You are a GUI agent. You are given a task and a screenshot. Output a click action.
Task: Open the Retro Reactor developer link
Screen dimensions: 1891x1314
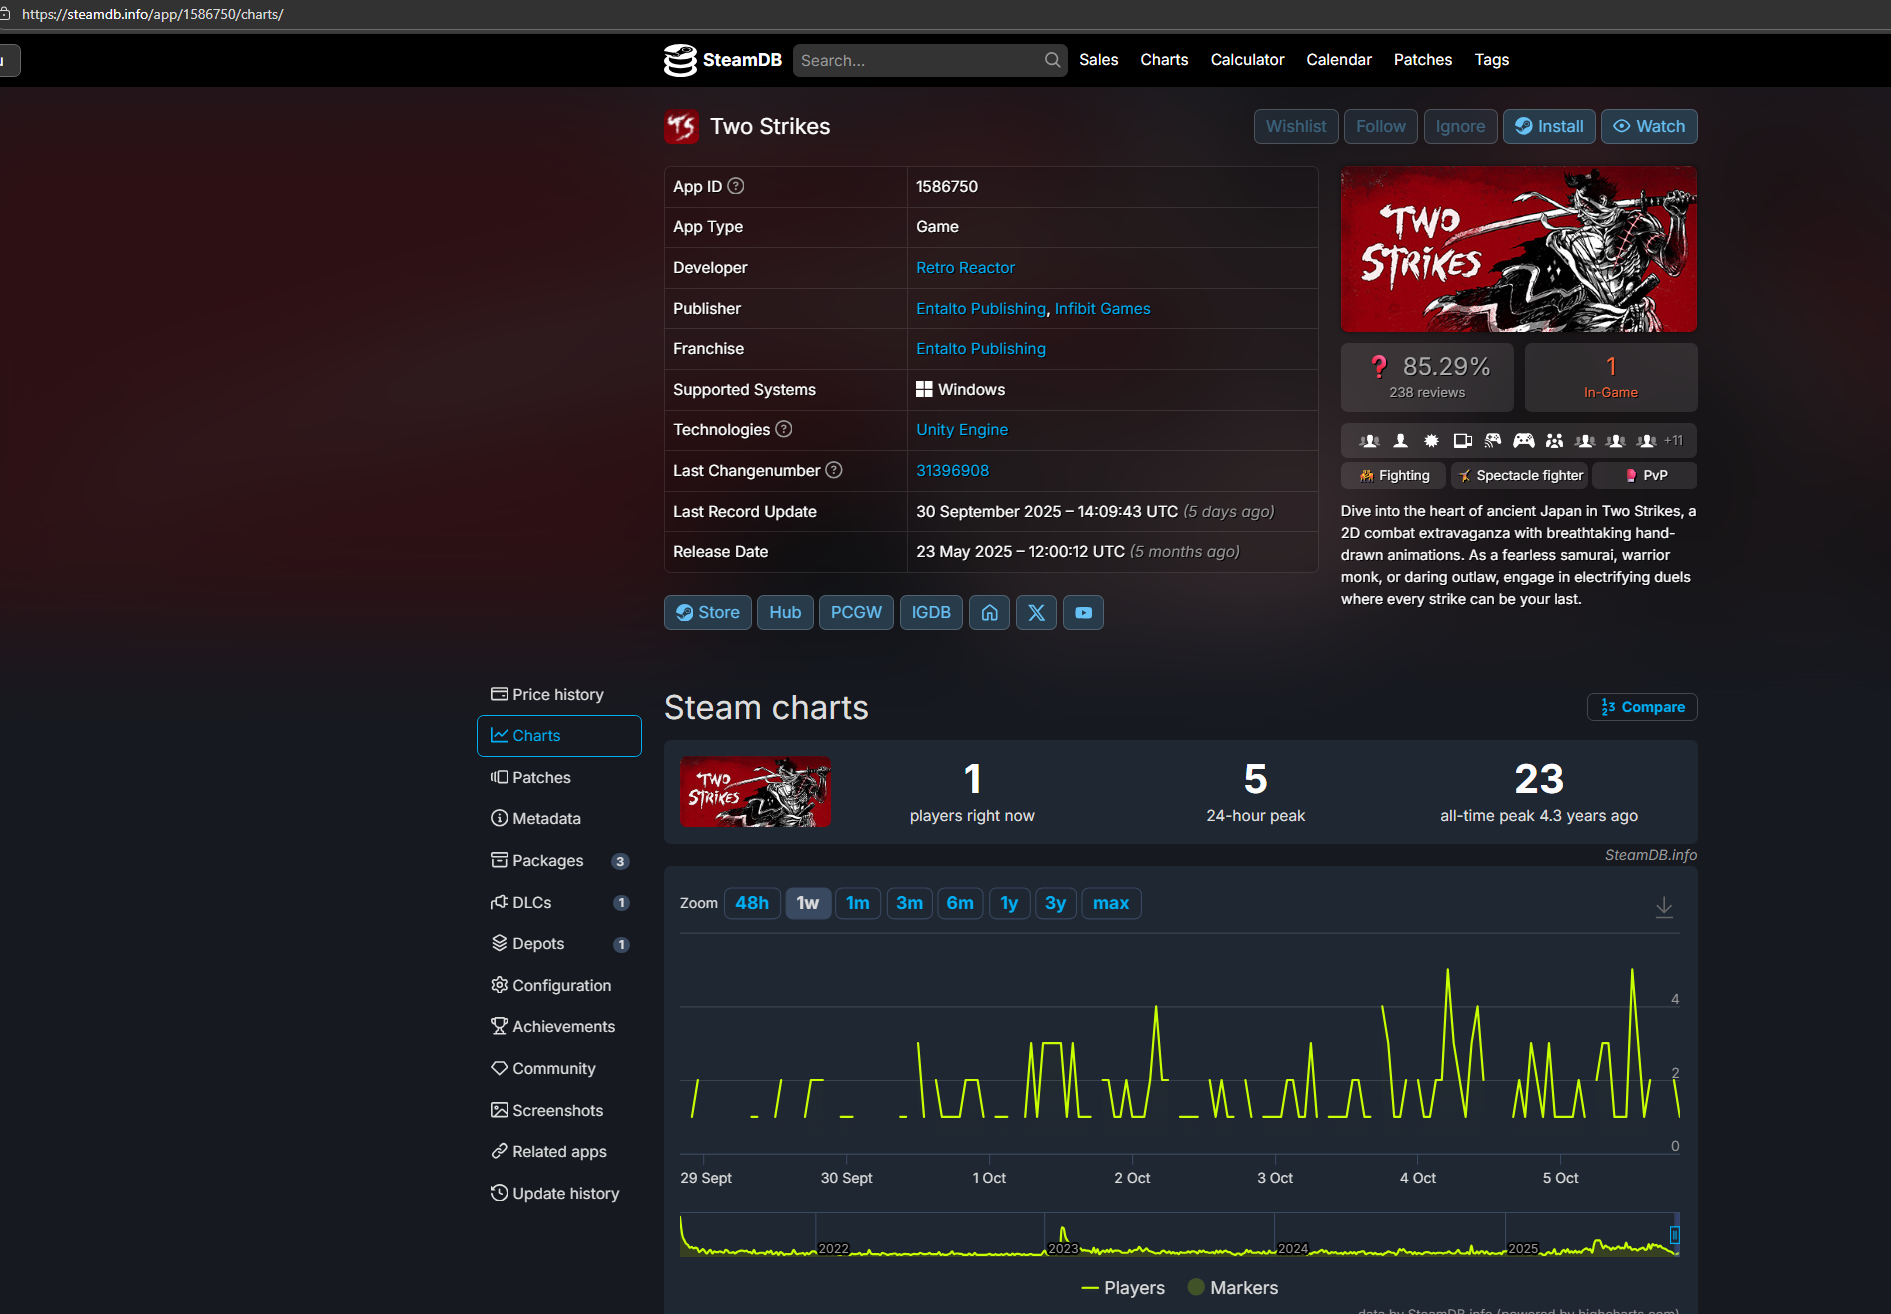pyautogui.click(x=965, y=267)
